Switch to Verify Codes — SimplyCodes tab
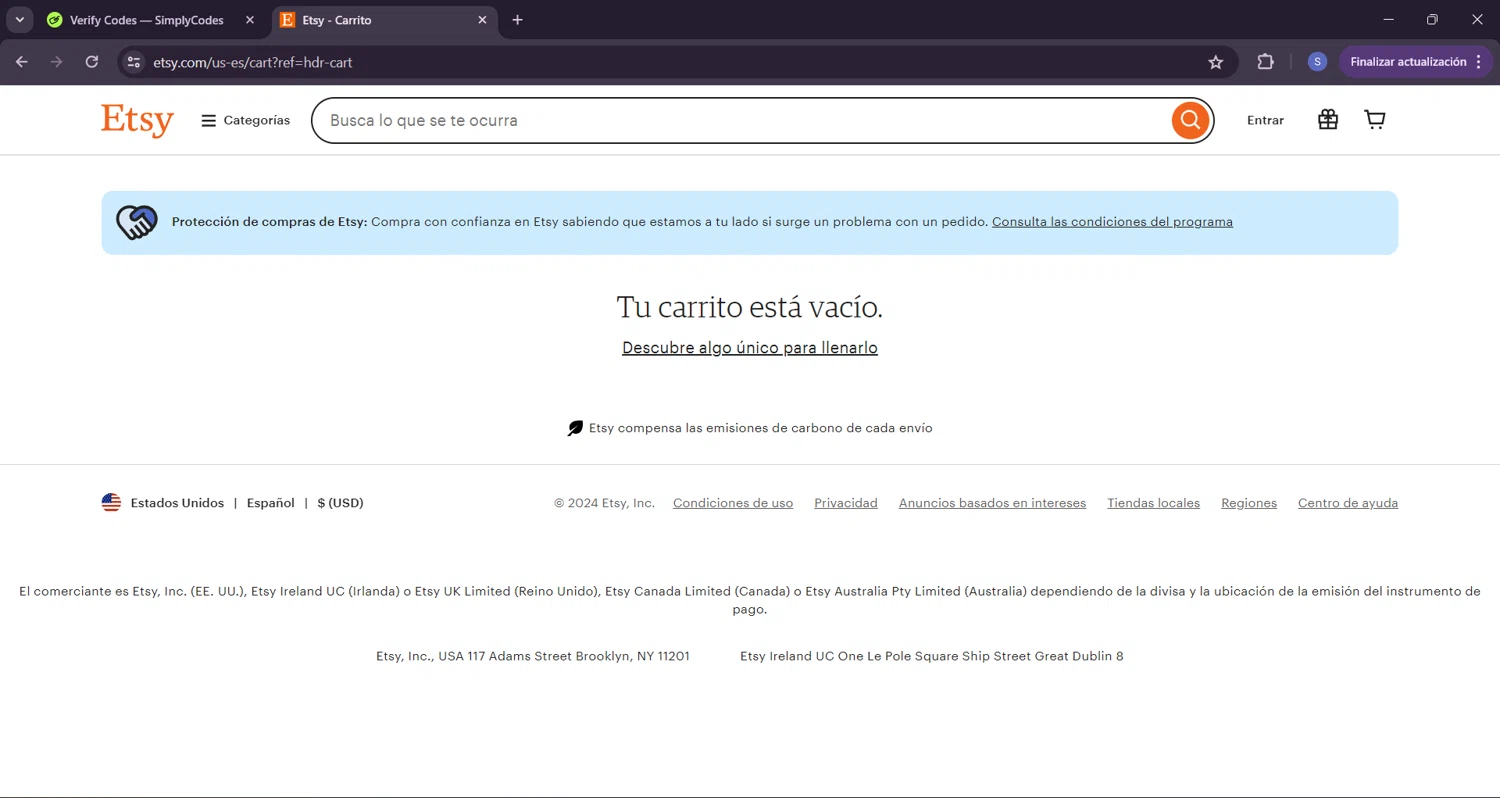Image resolution: width=1500 pixels, height=798 pixels. point(147,20)
